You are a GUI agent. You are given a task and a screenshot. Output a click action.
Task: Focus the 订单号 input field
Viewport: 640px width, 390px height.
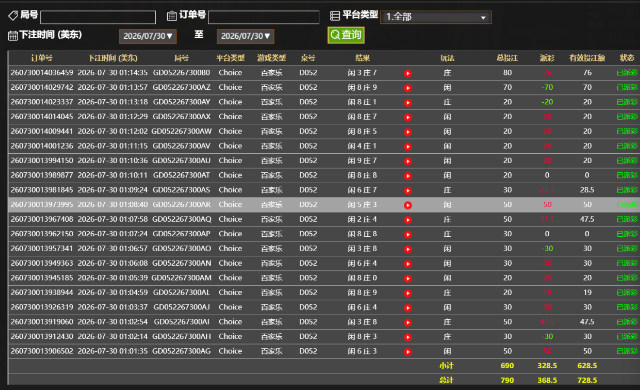(264, 17)
